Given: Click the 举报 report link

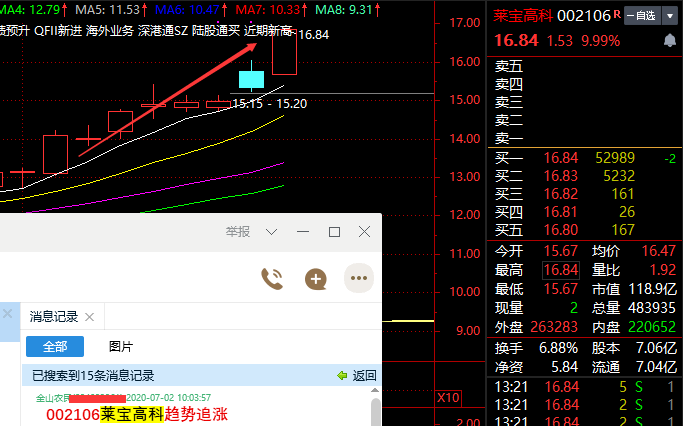Looking at the screenshot, I should click(x=238, y=232).
